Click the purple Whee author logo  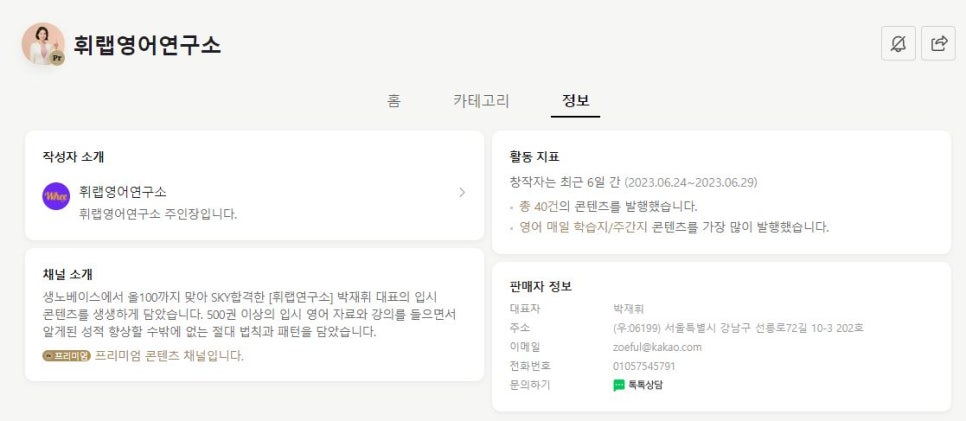tap(56, 196)
